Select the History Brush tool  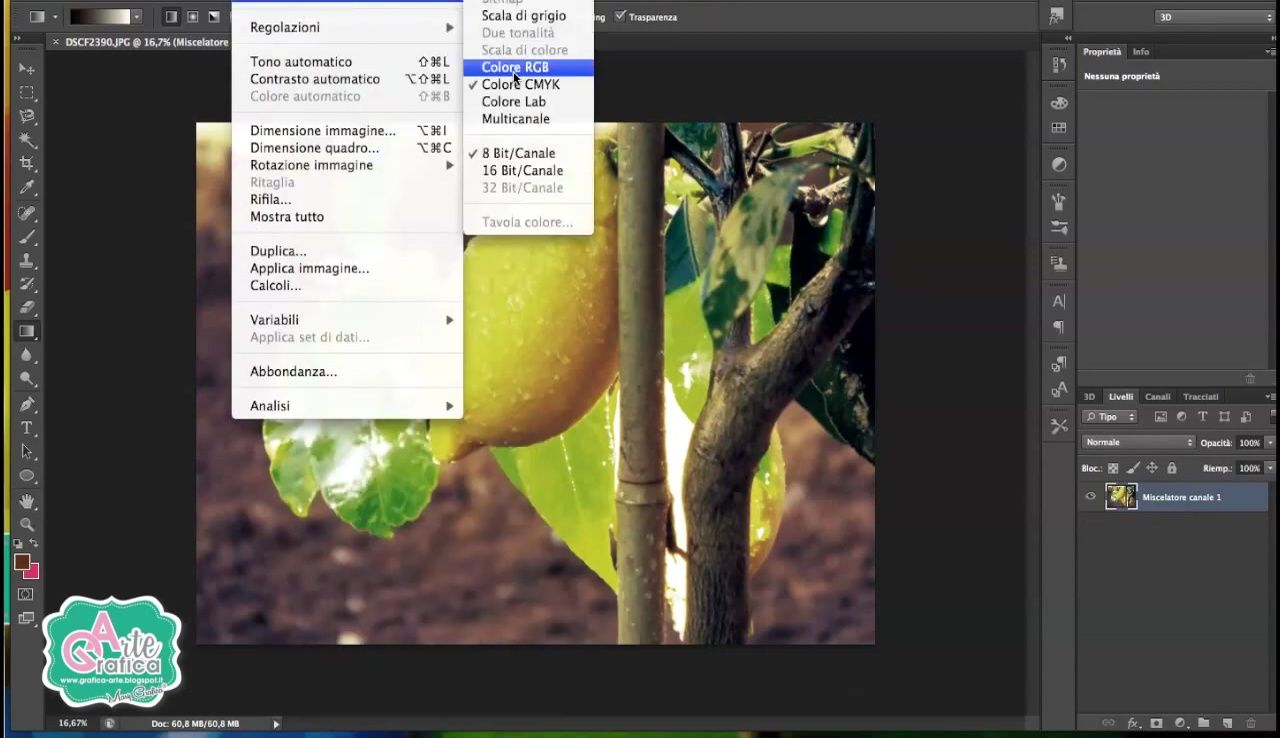click(27, 284)
